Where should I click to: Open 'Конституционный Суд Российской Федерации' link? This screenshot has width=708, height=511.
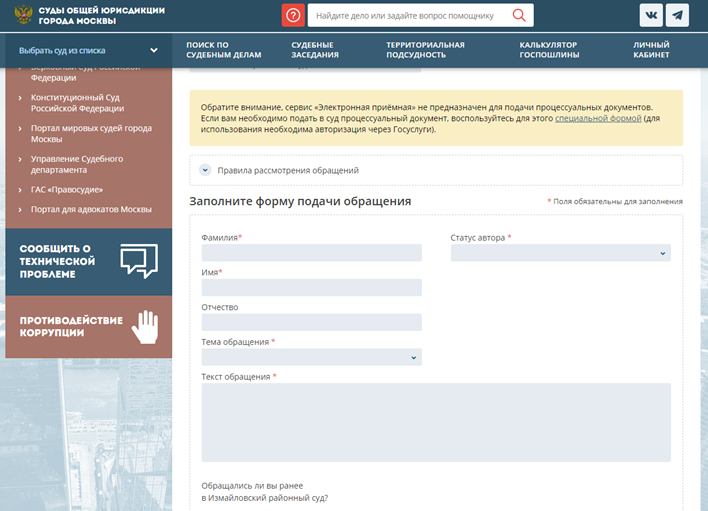click(77, 103)
